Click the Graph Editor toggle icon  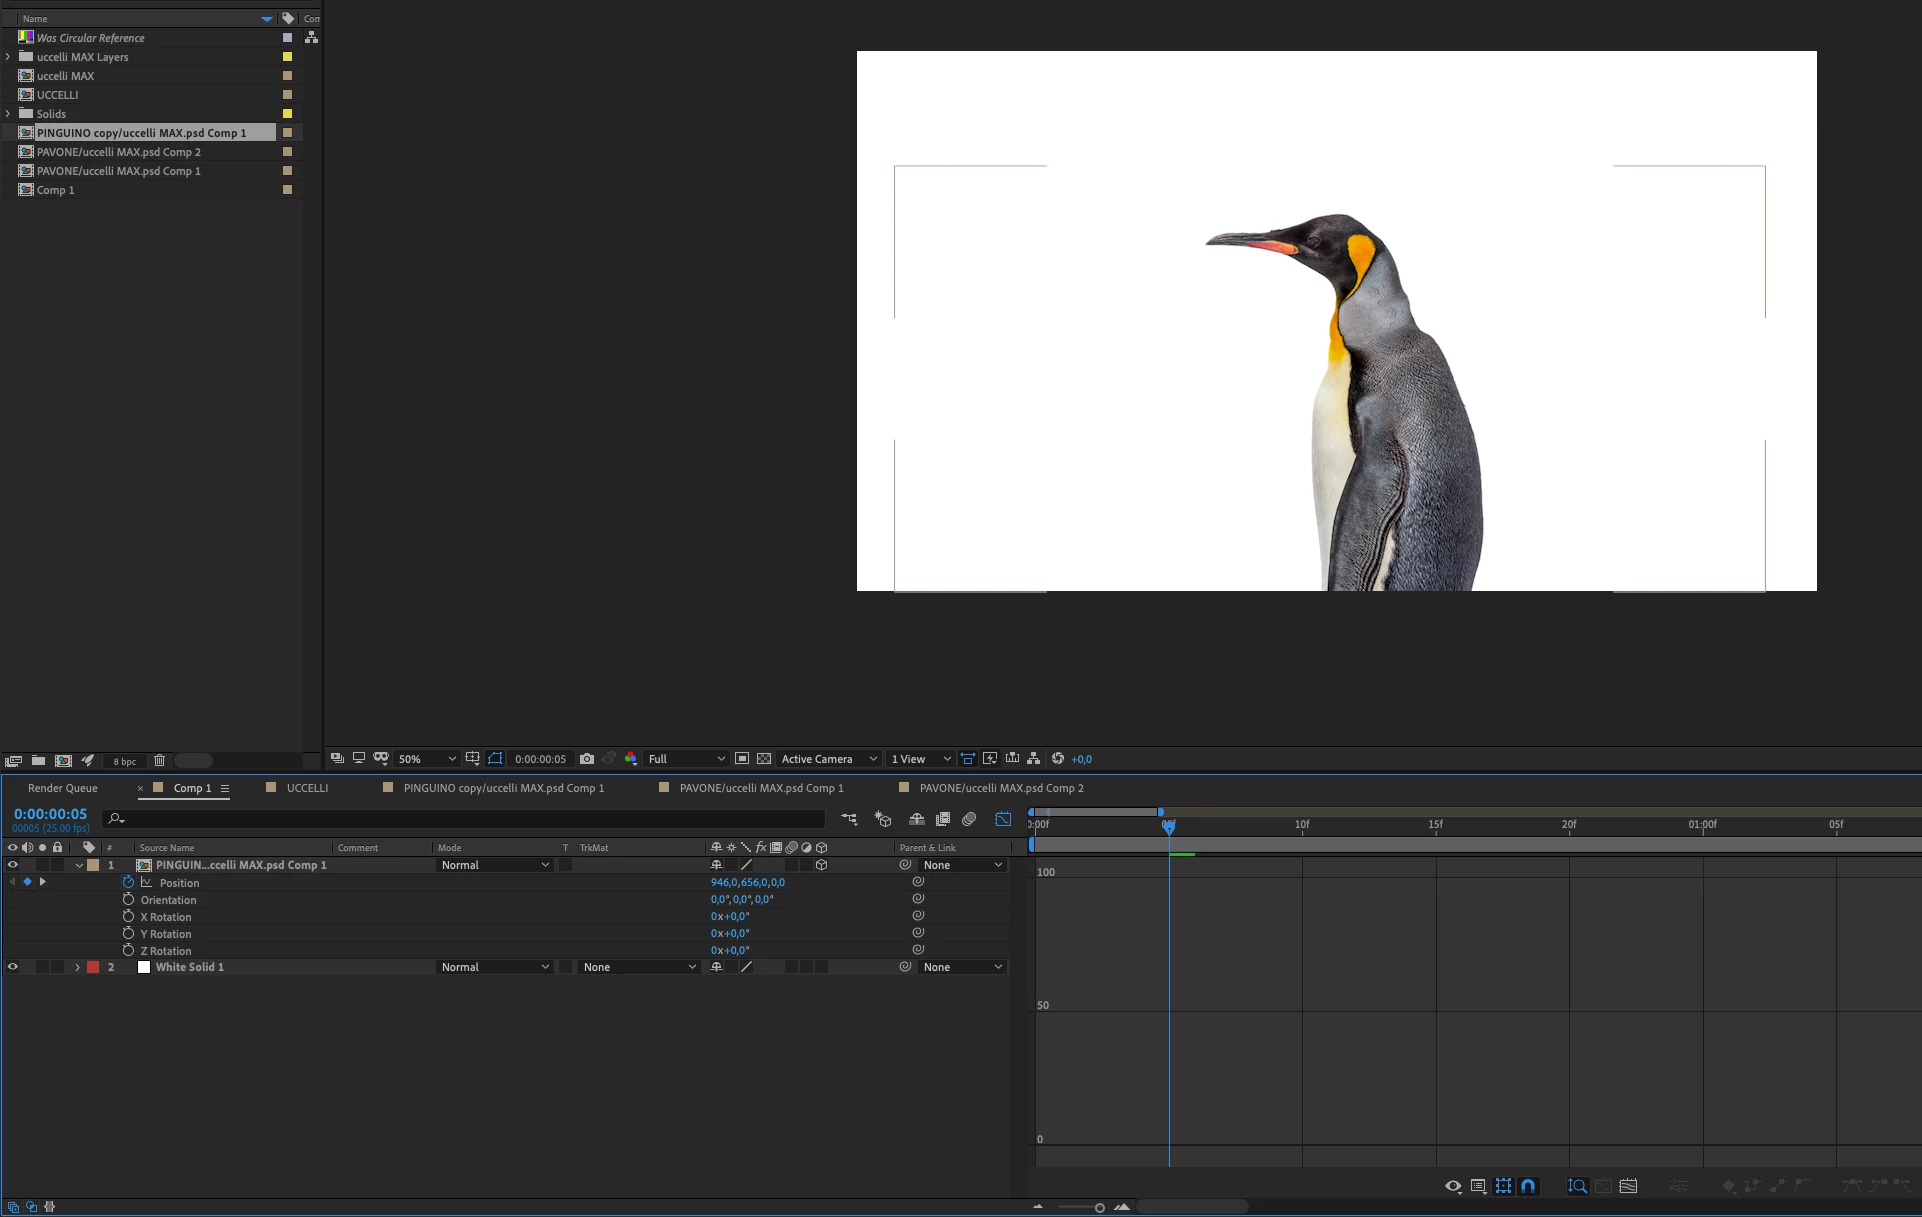pyautogui.click(x=1003, y=819)
